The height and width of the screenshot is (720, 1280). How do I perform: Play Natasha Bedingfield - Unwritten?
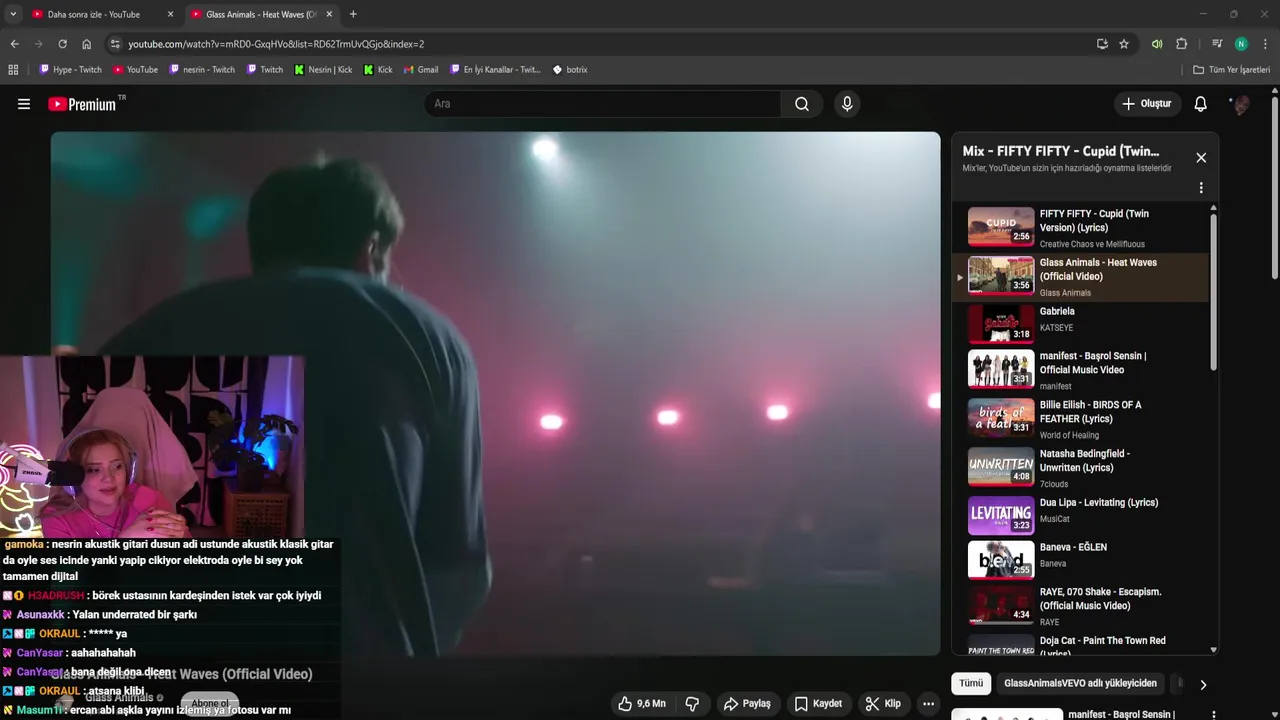[1080, 468]
